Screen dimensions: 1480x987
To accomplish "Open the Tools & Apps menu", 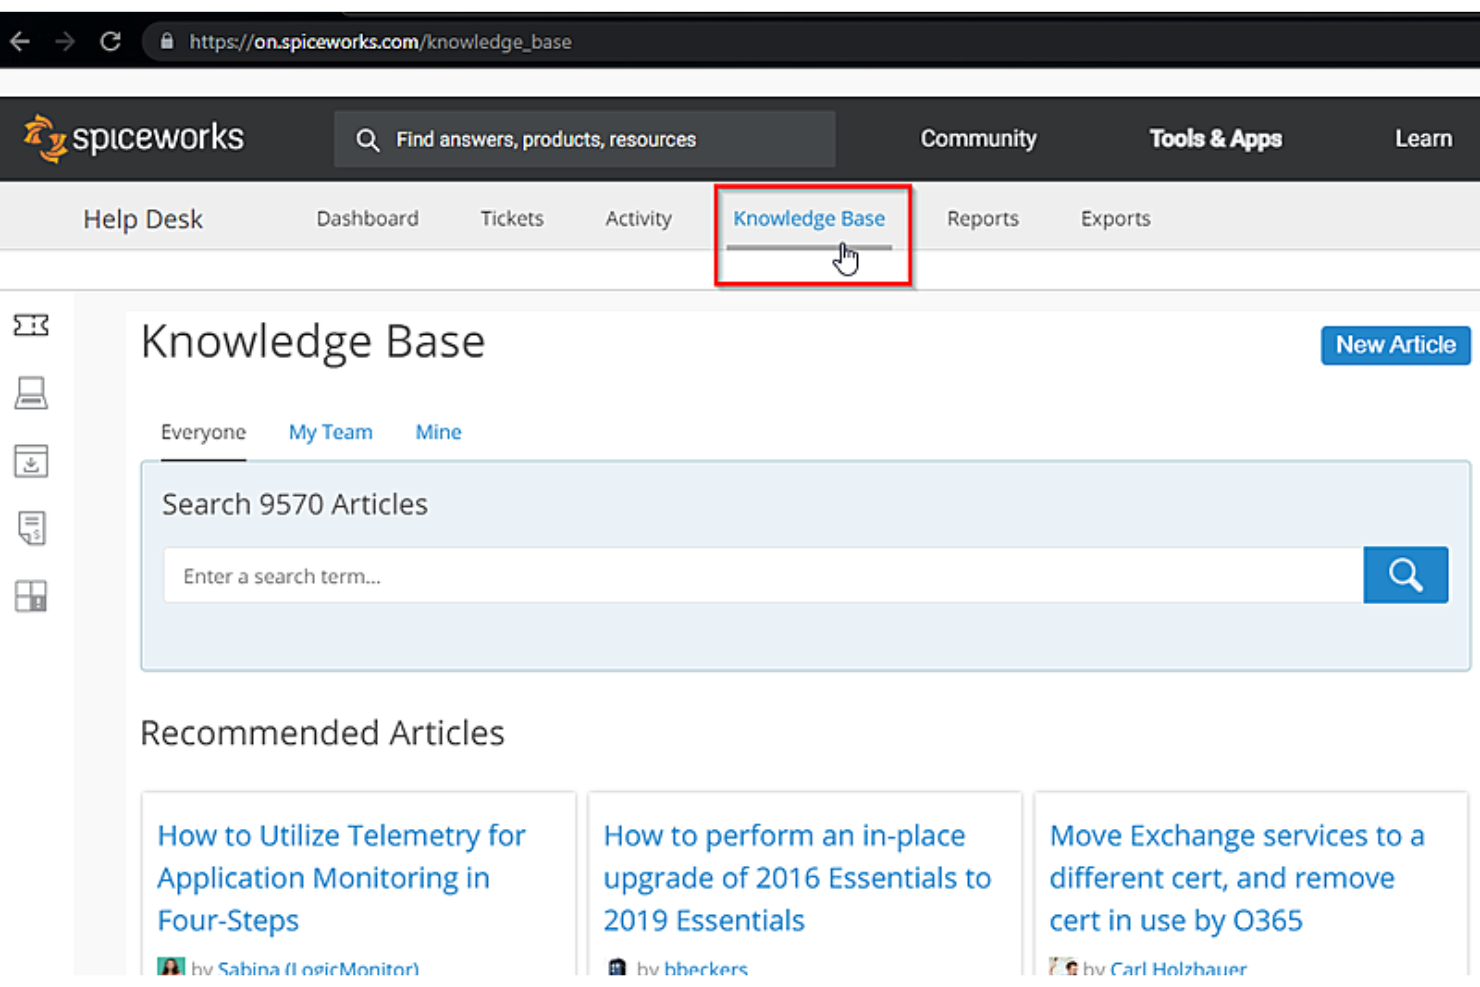I will tap(1215, 139).
